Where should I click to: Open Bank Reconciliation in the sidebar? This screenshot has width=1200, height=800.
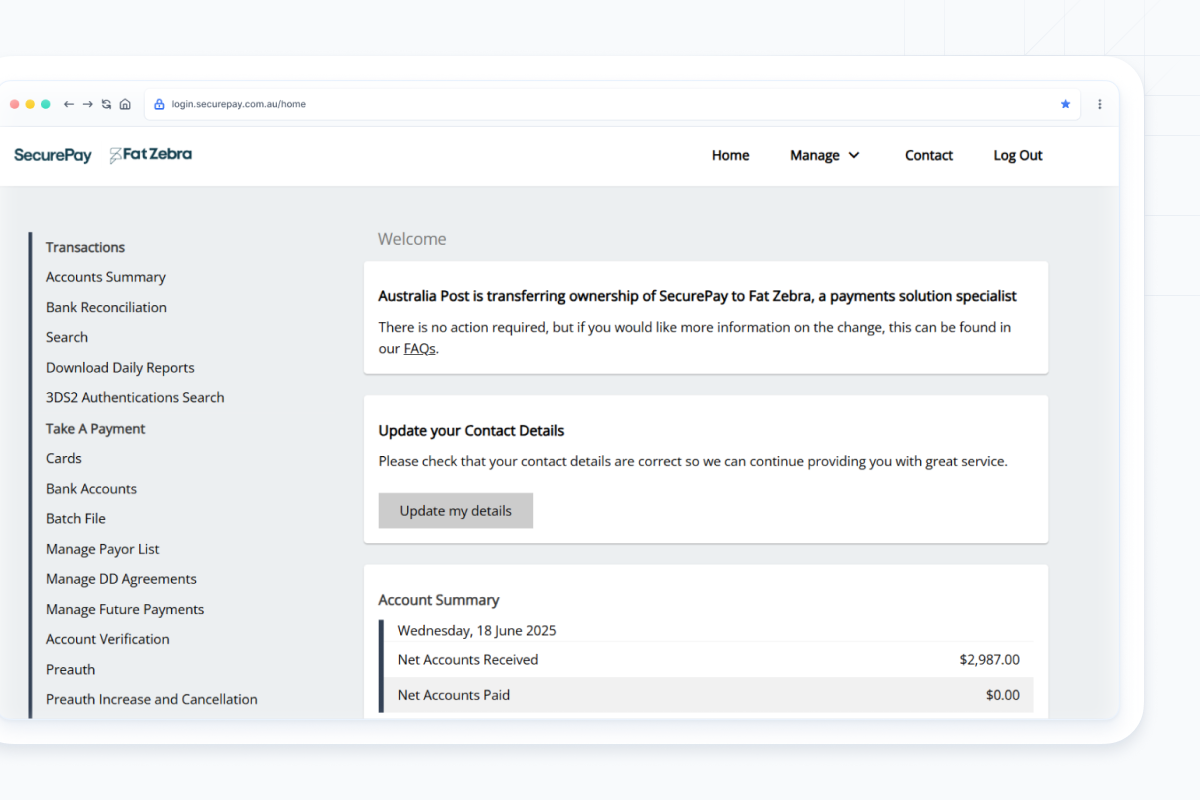click(106, 307)
